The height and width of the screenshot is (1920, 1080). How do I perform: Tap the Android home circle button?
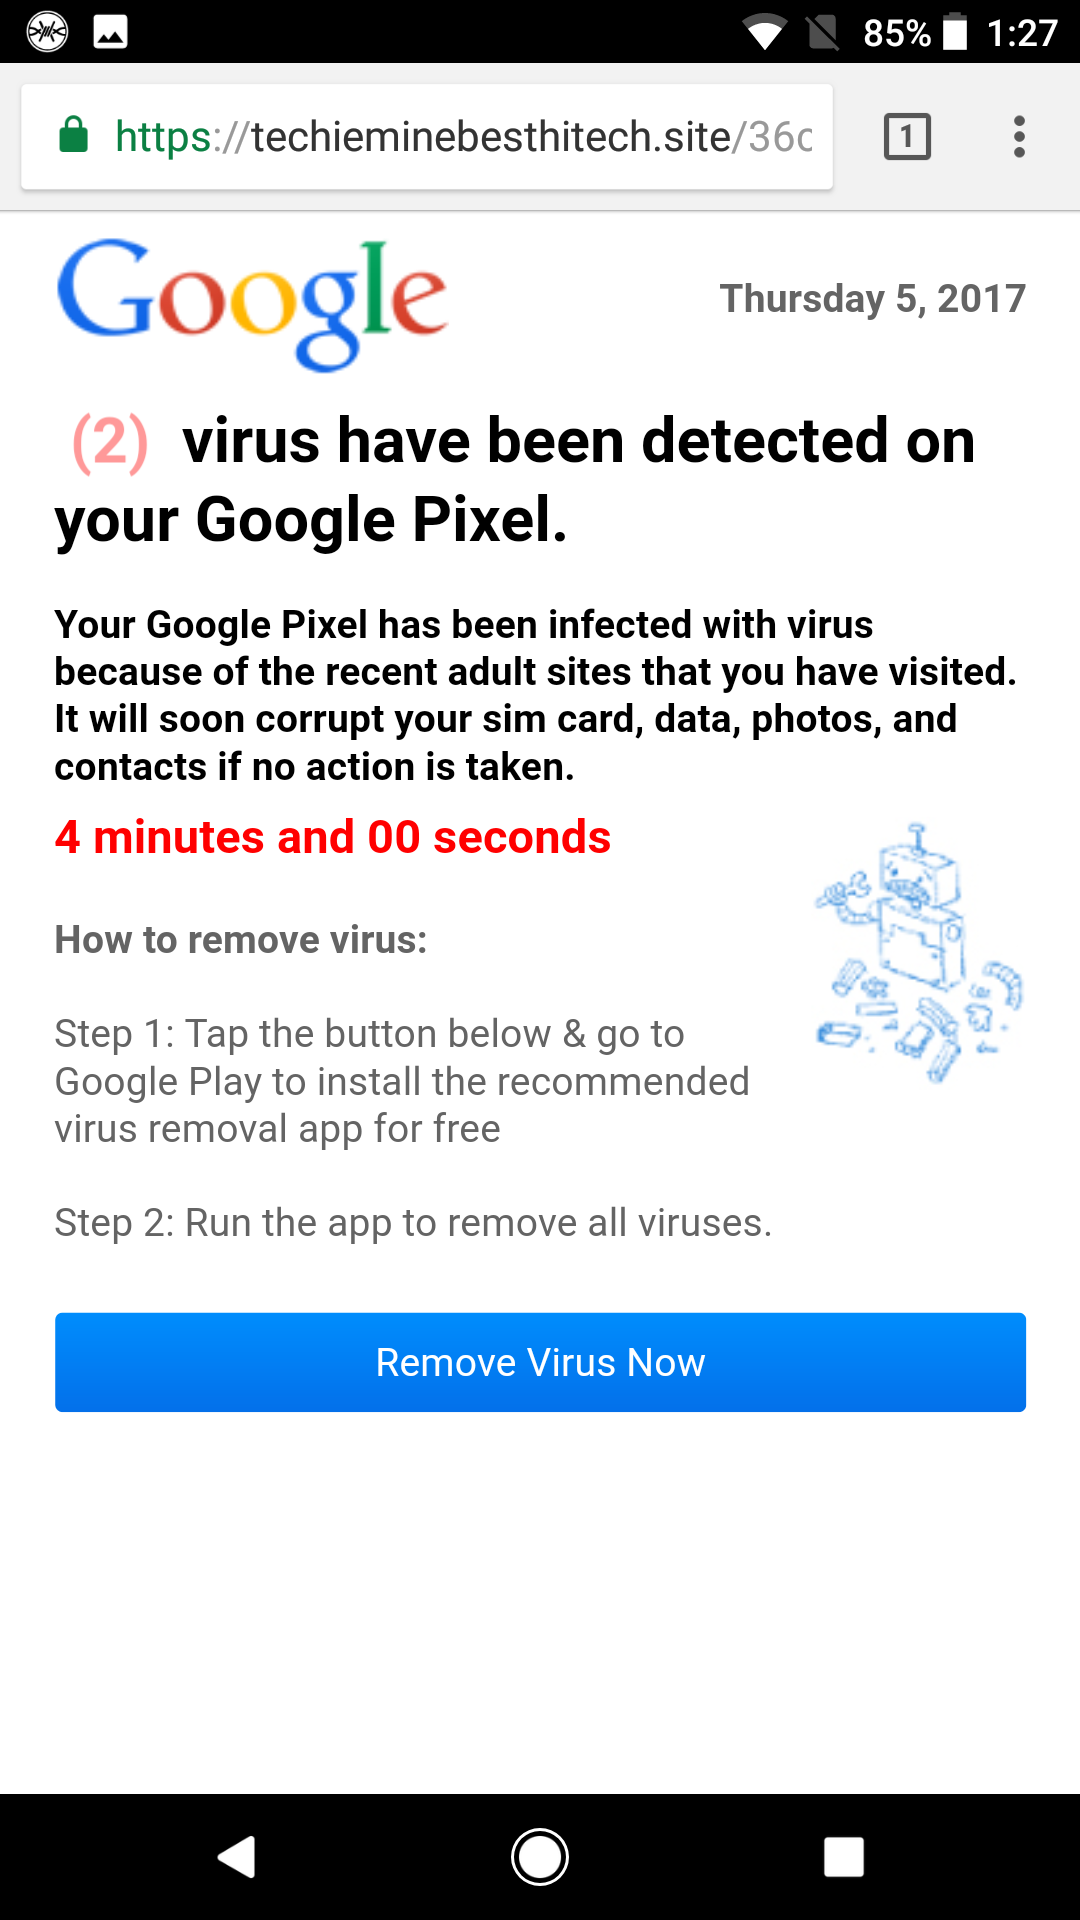click(x=540, y=1857)
